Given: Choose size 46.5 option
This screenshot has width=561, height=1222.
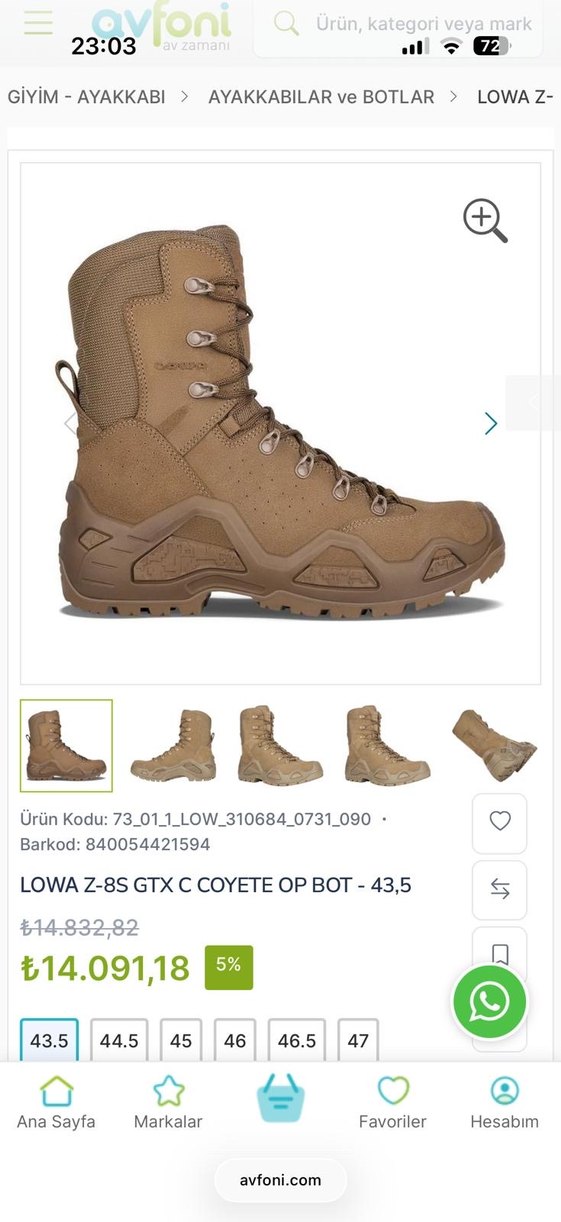Looking at the screenshot, I should [x=297, y=1040].
